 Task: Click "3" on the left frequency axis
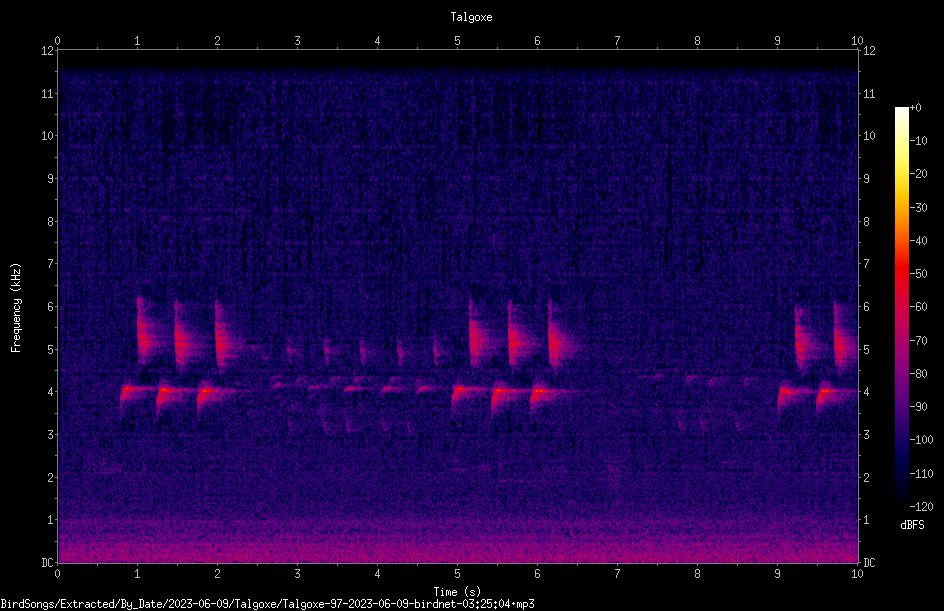tap(51, 435)
